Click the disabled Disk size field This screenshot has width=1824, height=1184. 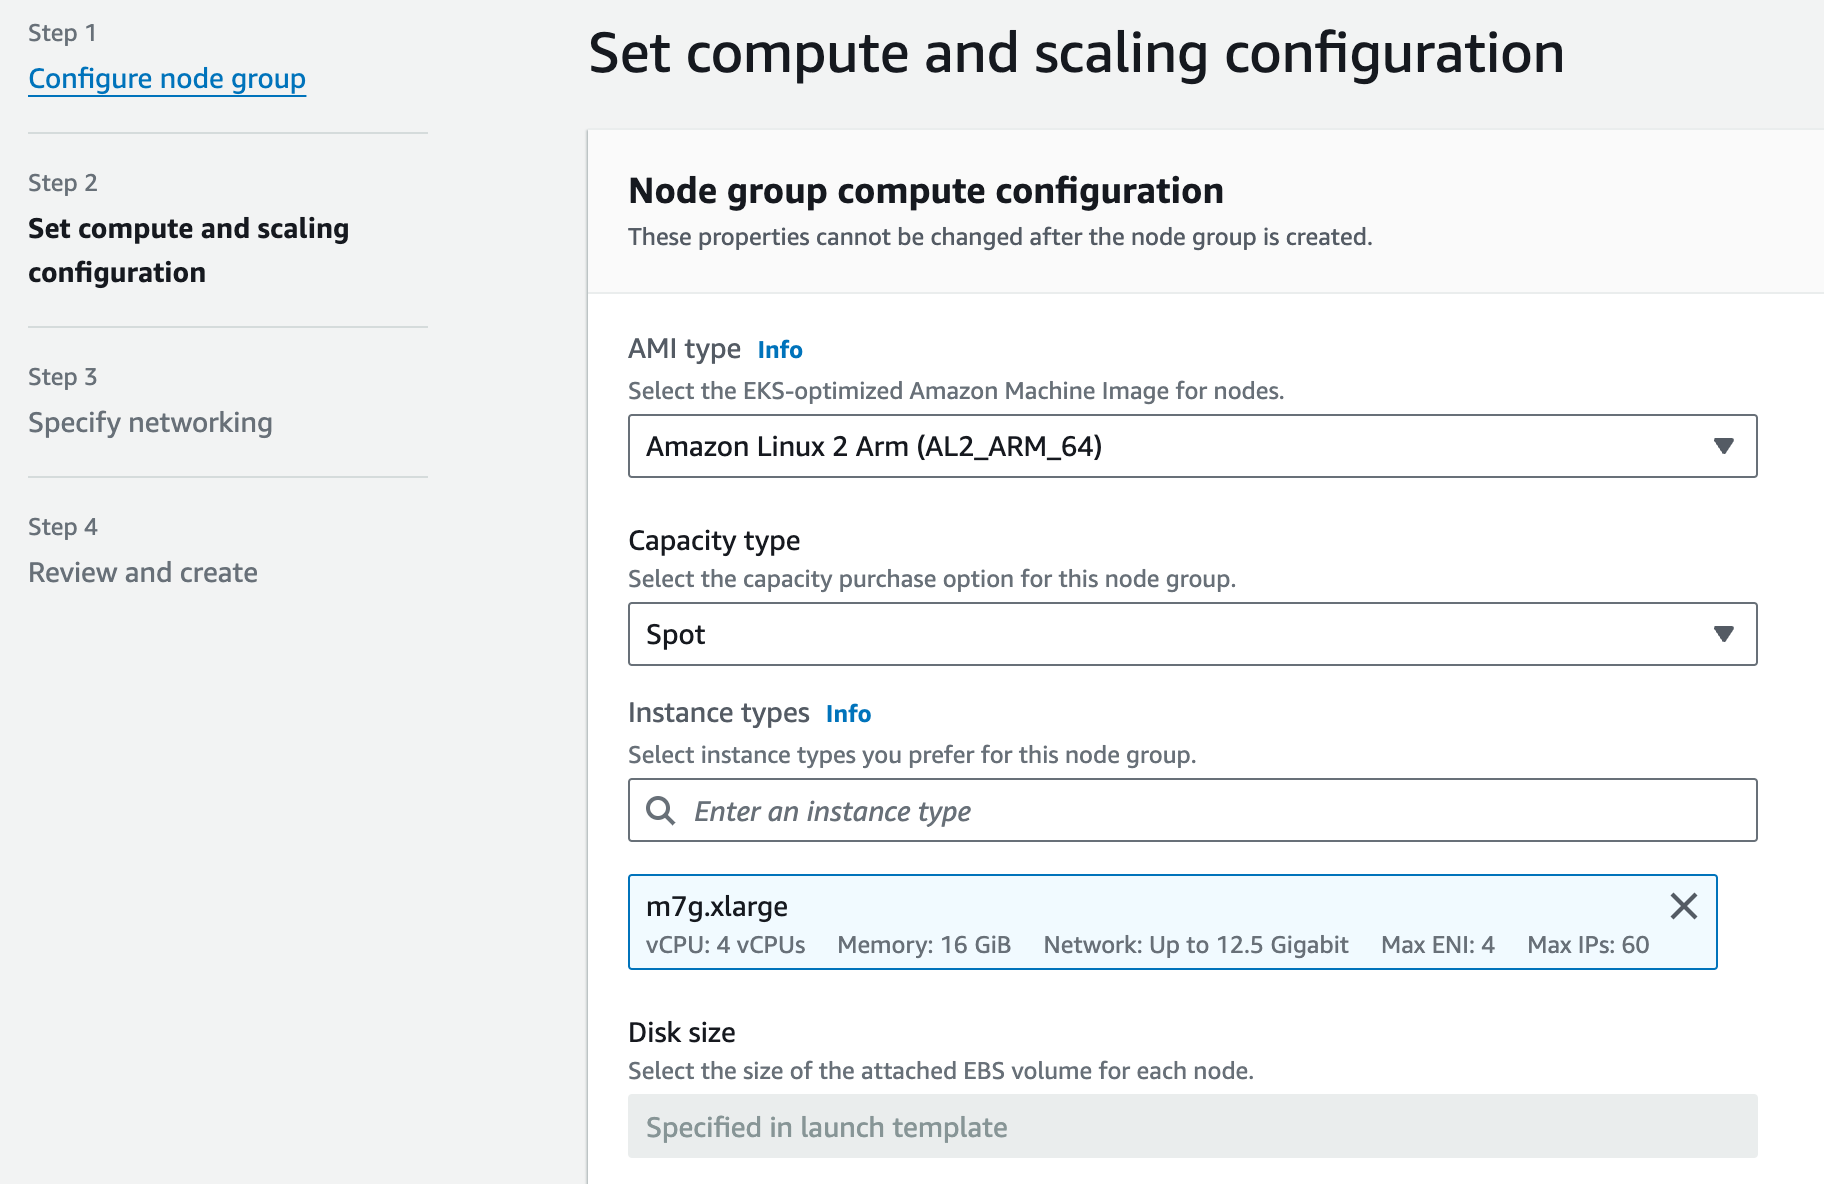[1192, 1126]
